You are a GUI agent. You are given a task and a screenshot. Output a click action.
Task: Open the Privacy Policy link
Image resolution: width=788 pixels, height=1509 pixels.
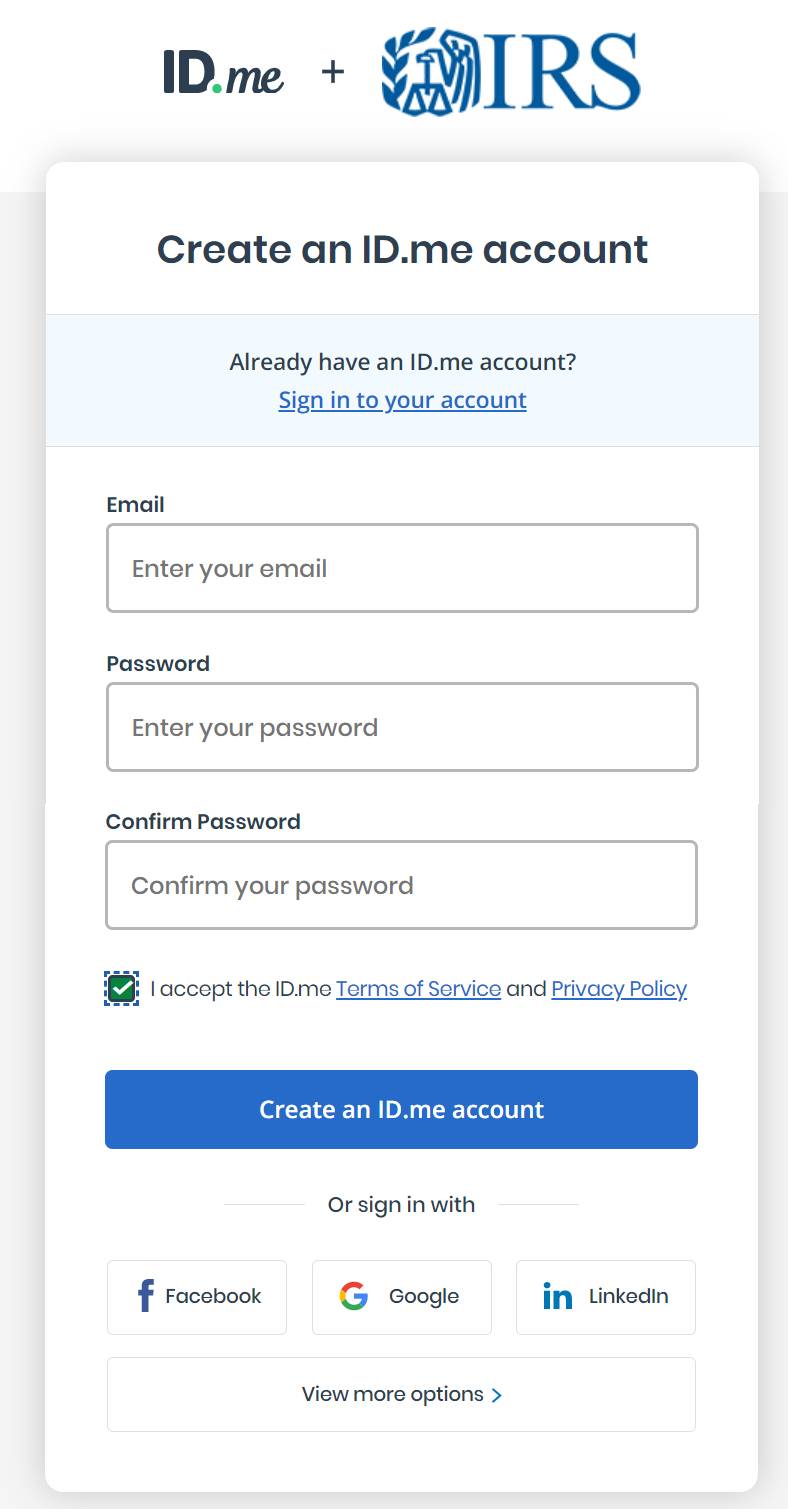click(619, 989)
